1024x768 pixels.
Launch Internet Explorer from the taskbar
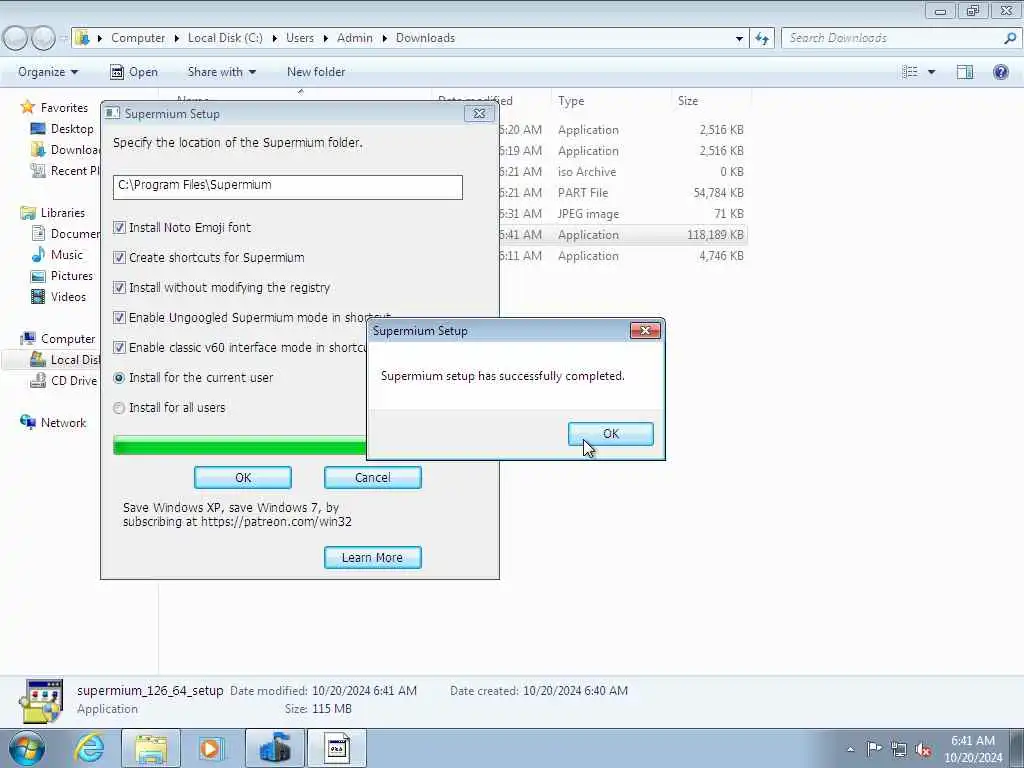coord(89,748)
